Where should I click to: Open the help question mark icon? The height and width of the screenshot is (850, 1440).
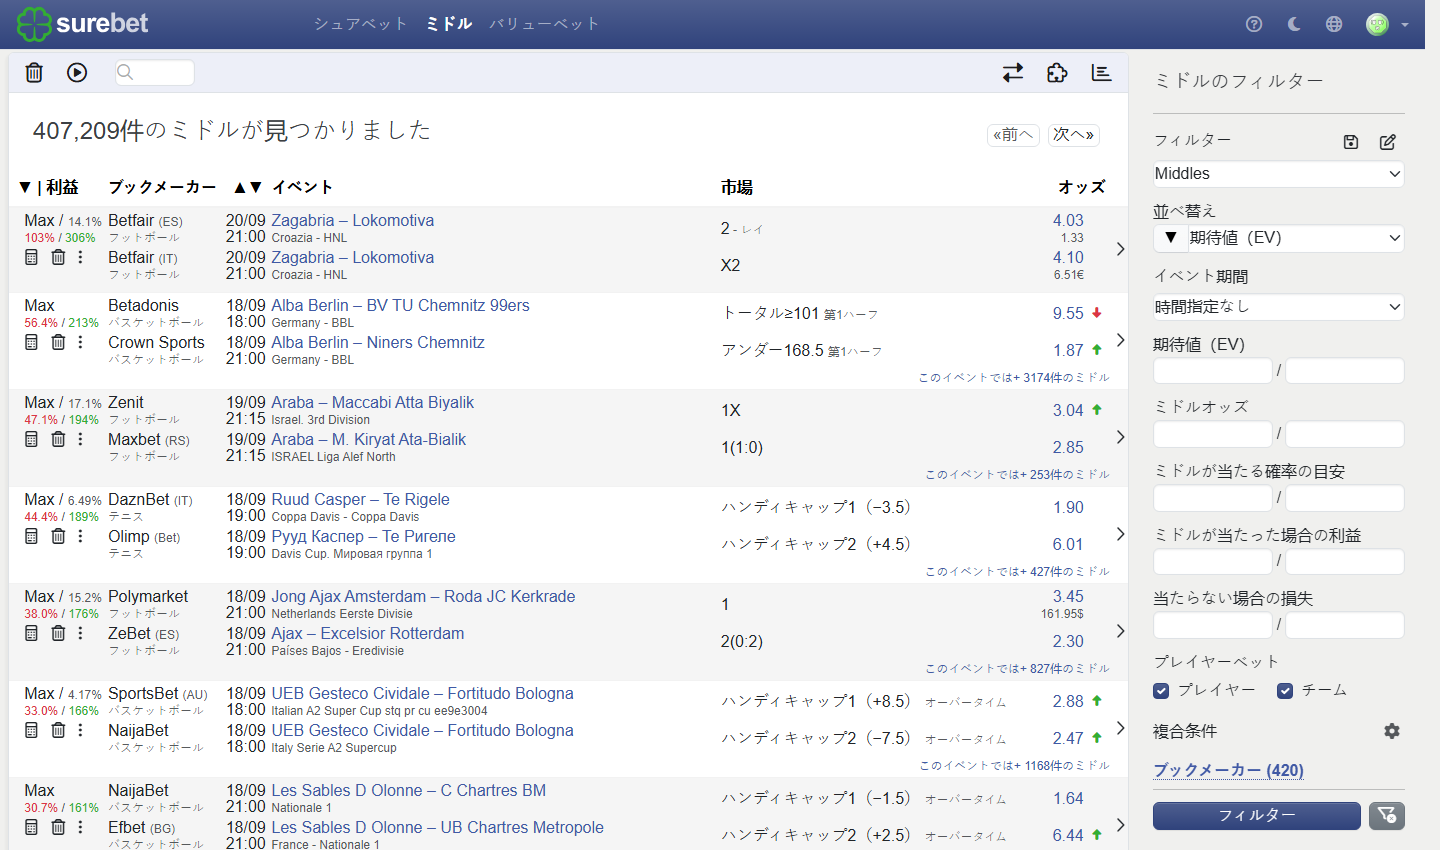(1254, 24)
